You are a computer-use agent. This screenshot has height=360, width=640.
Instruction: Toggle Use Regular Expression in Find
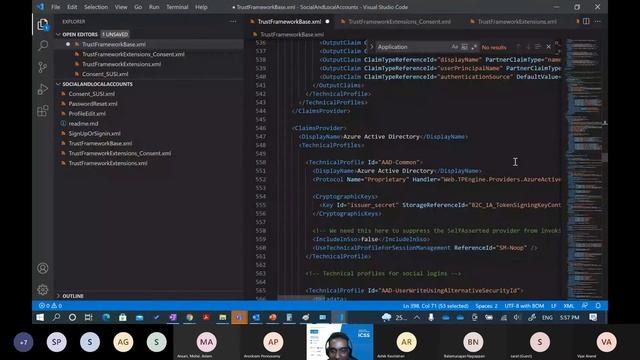tap(473, 47)
